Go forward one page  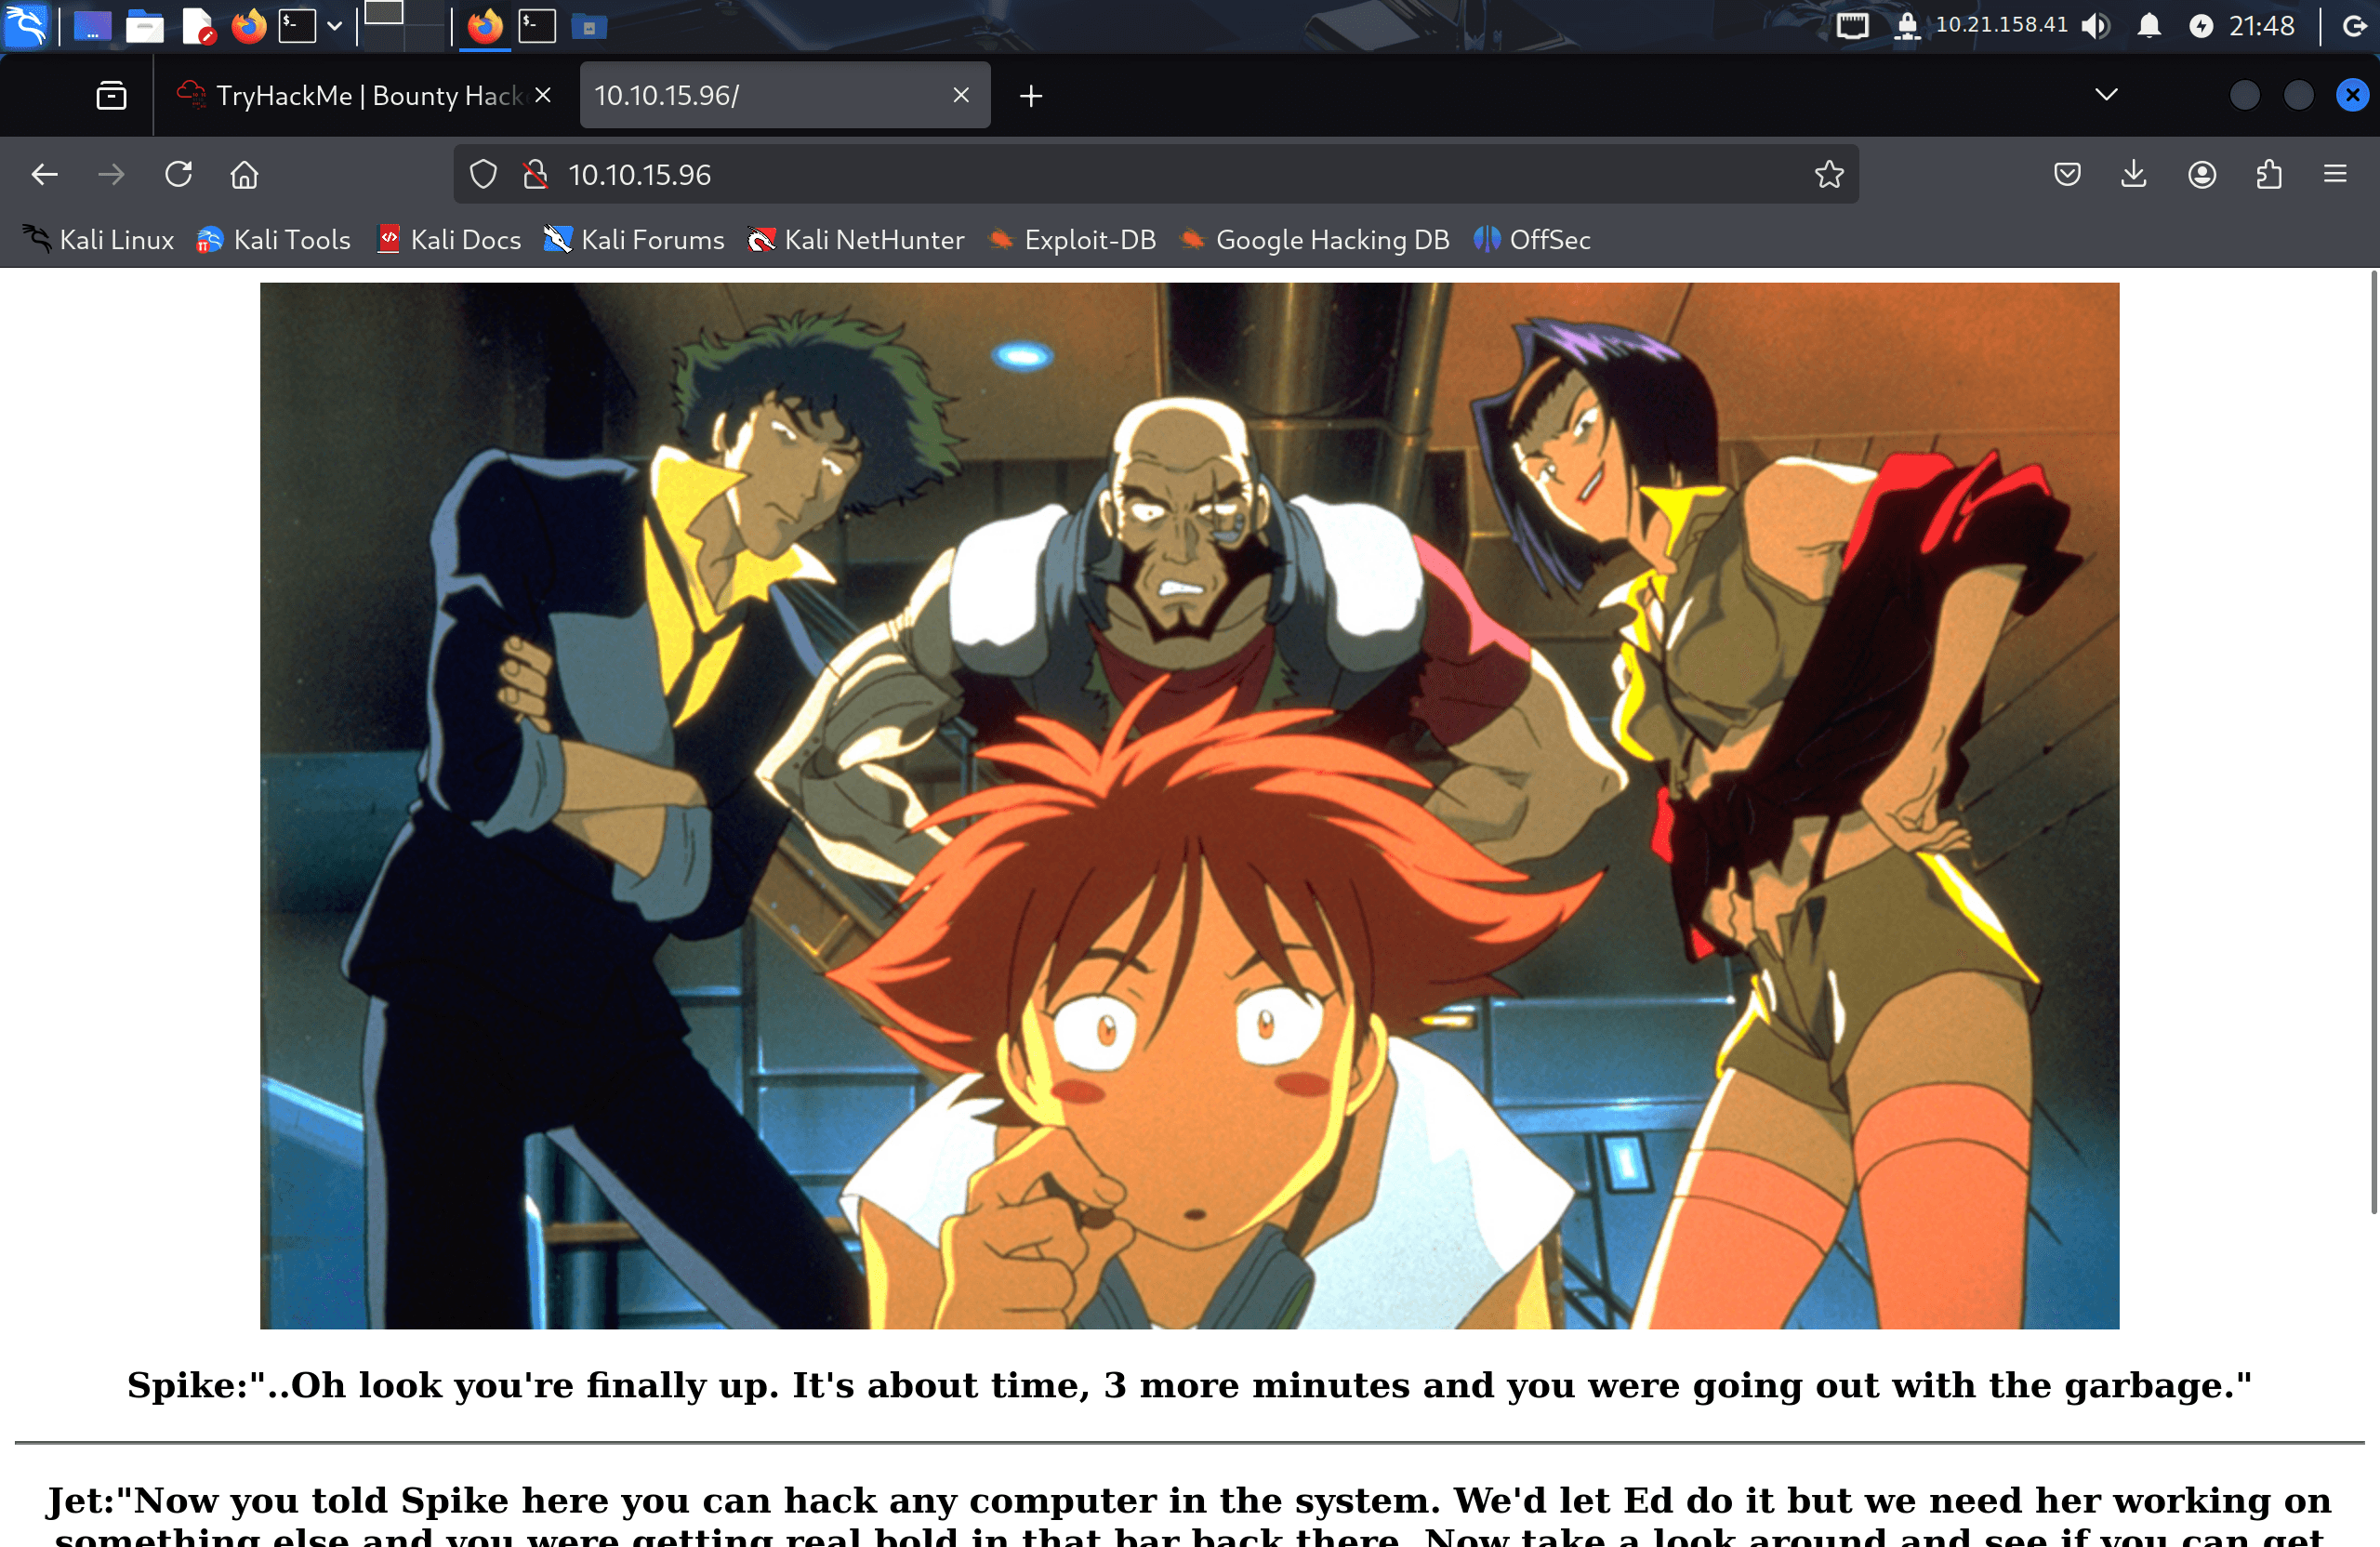coord(111,175)
